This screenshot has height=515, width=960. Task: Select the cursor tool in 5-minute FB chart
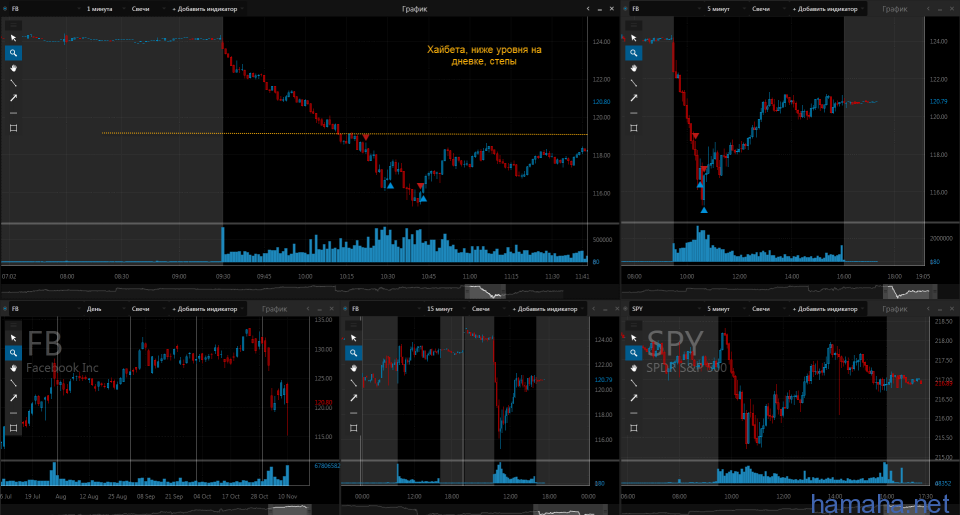click(634, 38)
